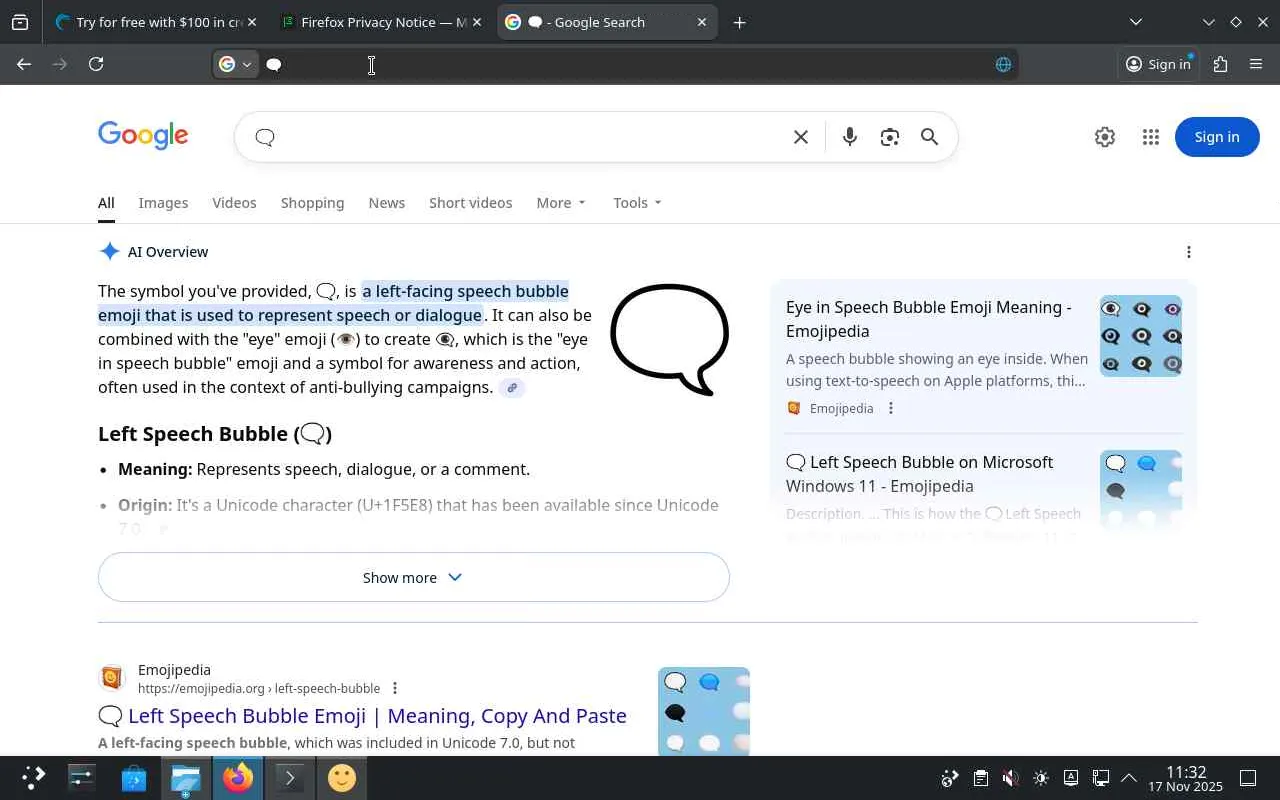Image resolution: width=1280 pixels, height=800 pixels.
Task: Click the Emojipedia site favicon in the result
Action: 112,678
